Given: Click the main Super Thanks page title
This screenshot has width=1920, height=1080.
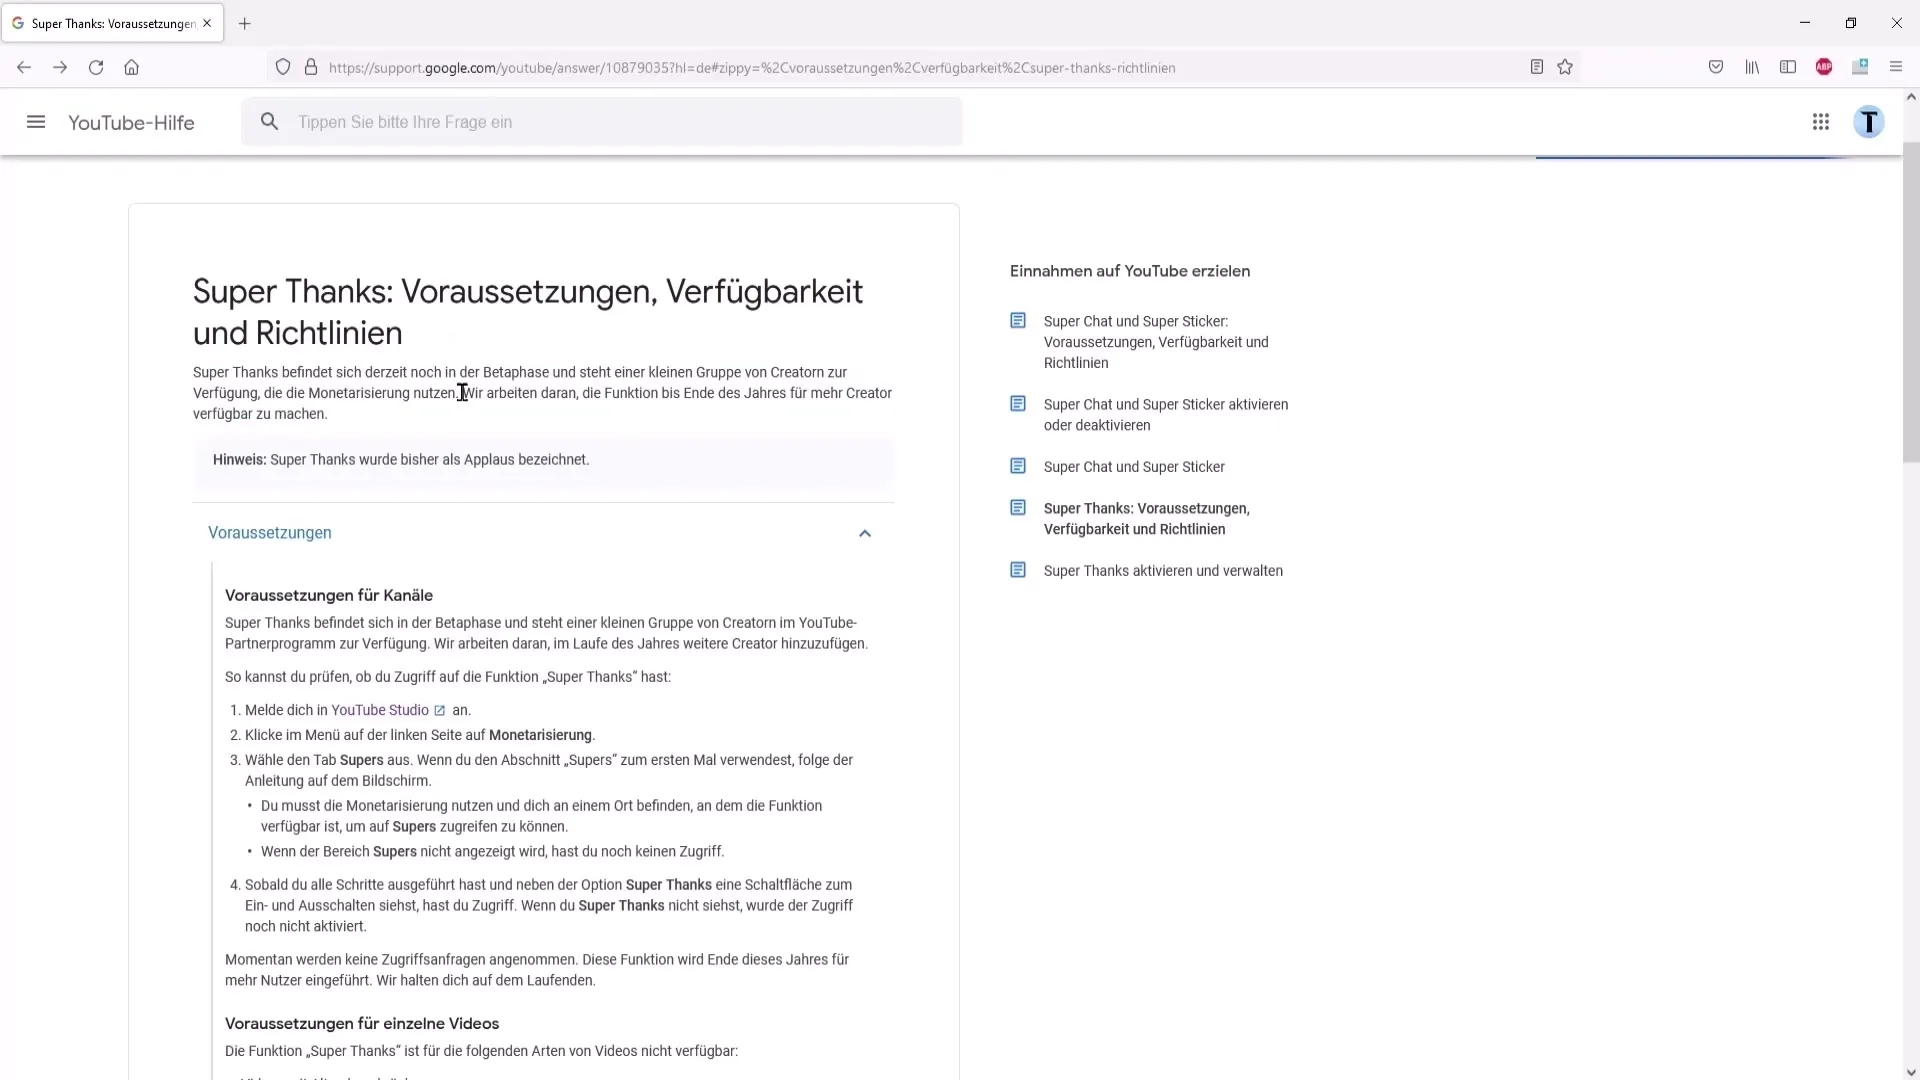Looking at the screenshot, I should pyautogui.click(x=528, y=312).
